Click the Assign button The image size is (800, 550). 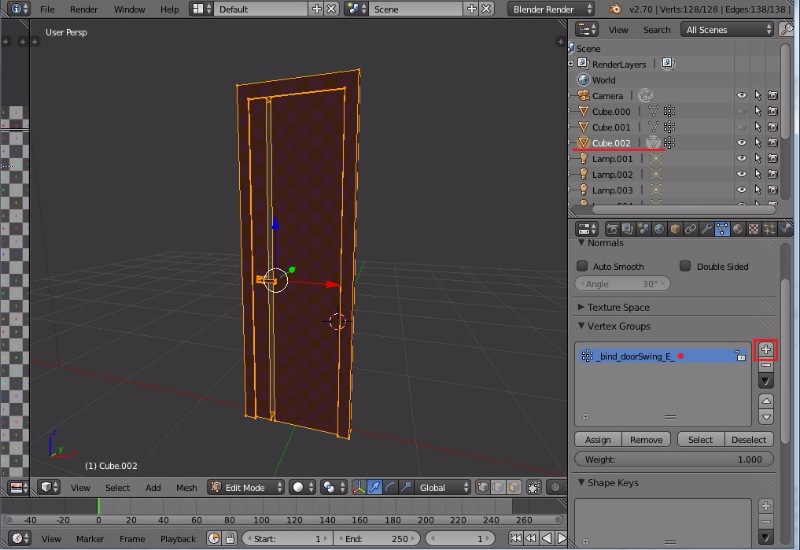pos(598,440)
